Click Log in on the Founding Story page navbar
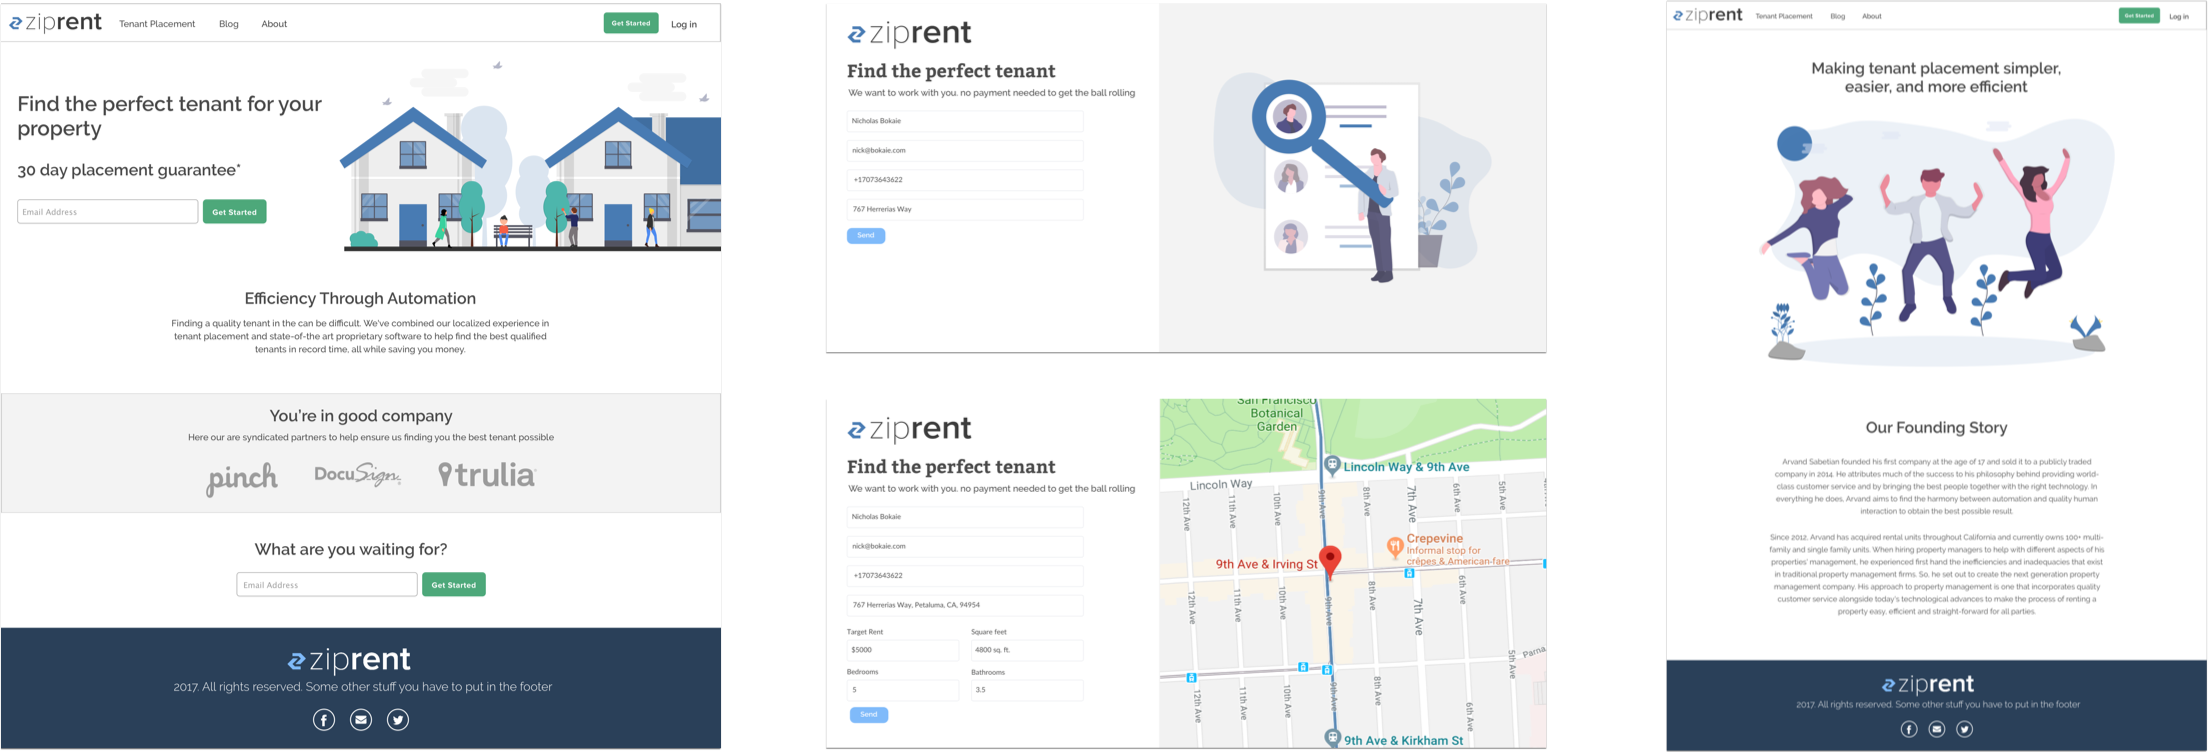2208x752 pixels. pos(2179,16)
